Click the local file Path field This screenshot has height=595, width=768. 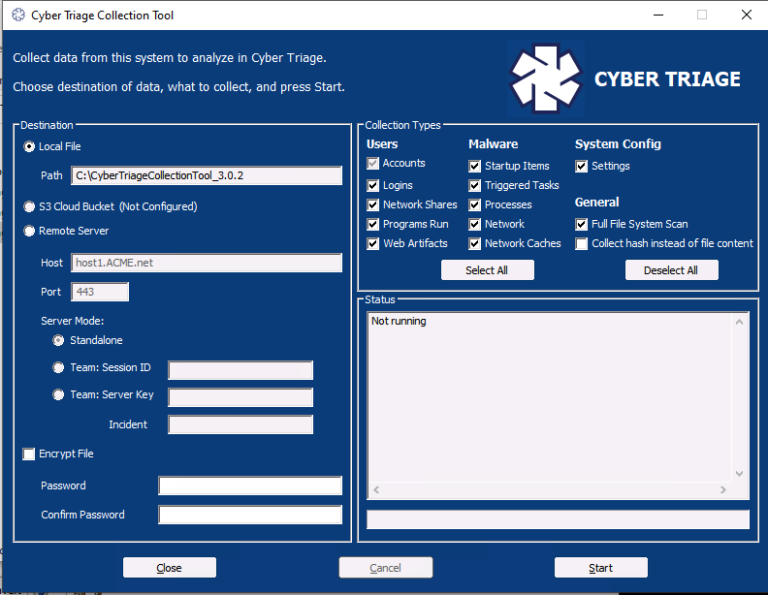pyautogui.click(x=206, y=176)
